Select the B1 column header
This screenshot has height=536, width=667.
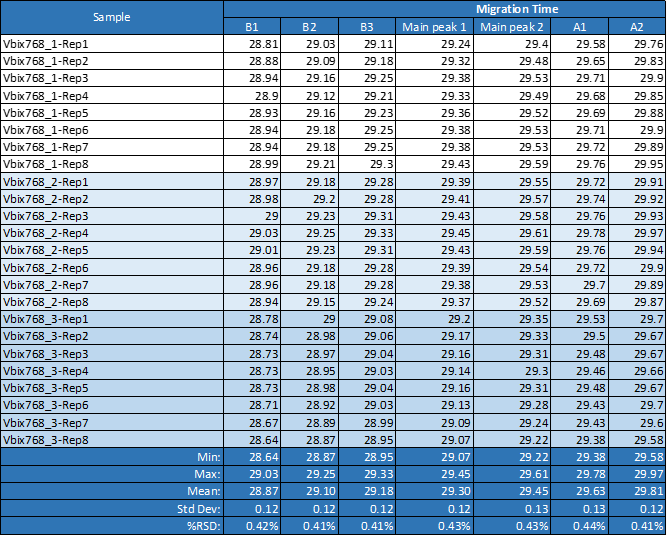click(252, 27)
